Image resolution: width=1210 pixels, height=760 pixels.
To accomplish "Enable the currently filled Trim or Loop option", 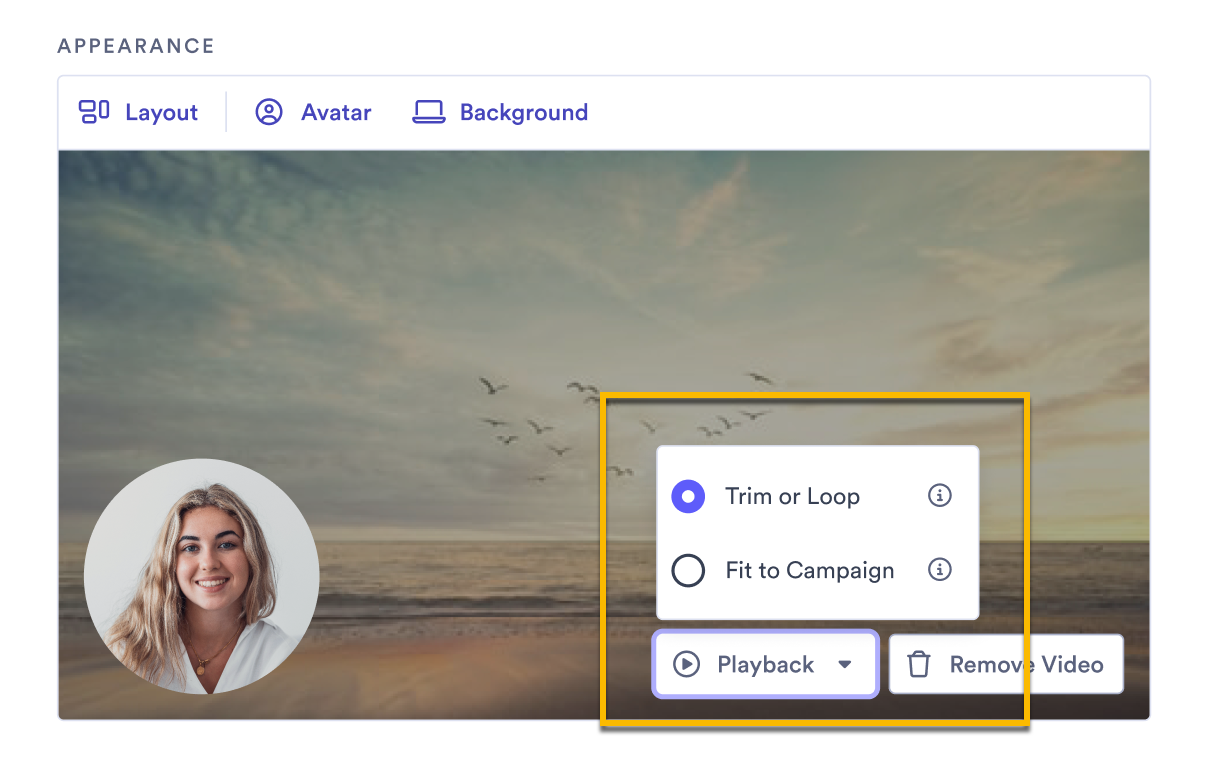I will (688, 495).
